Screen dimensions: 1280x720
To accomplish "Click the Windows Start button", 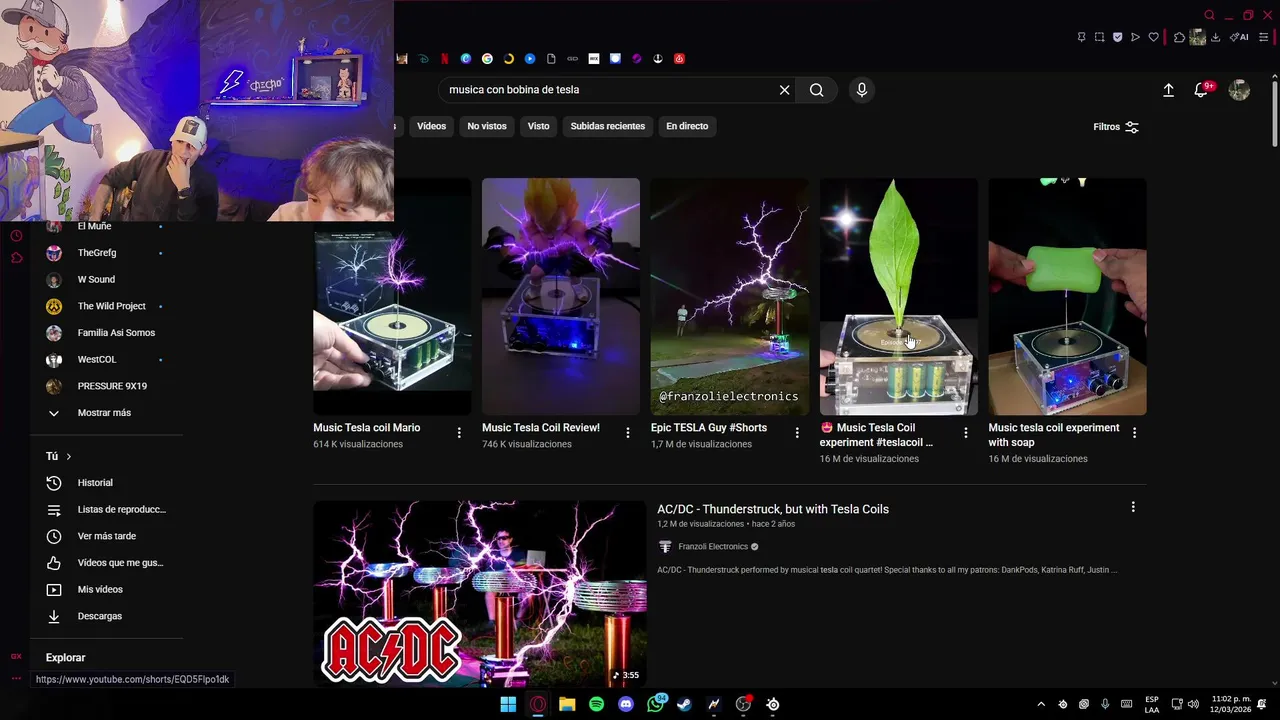I will coord(508,704).
